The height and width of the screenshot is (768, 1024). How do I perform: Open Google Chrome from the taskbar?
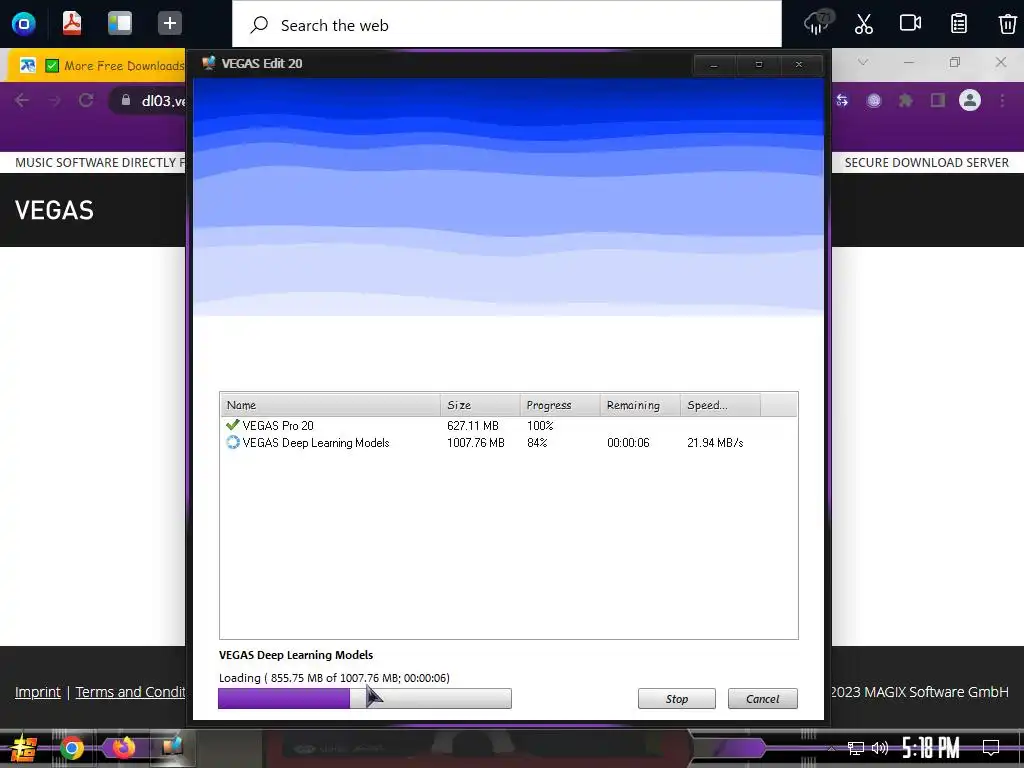[x=72, y=748]
